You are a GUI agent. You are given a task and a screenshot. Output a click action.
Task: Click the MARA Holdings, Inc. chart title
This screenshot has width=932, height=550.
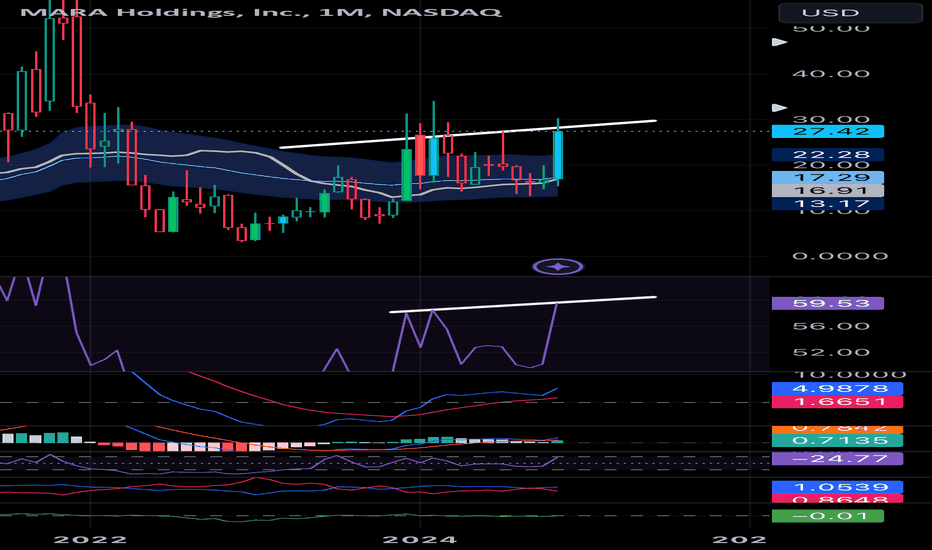[261, 11]
